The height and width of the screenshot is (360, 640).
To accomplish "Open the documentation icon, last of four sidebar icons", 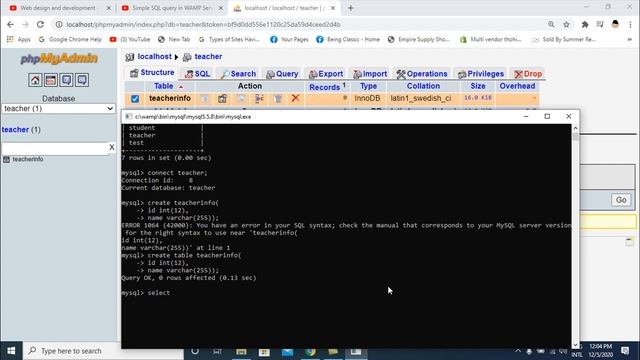I will point(82,80).
